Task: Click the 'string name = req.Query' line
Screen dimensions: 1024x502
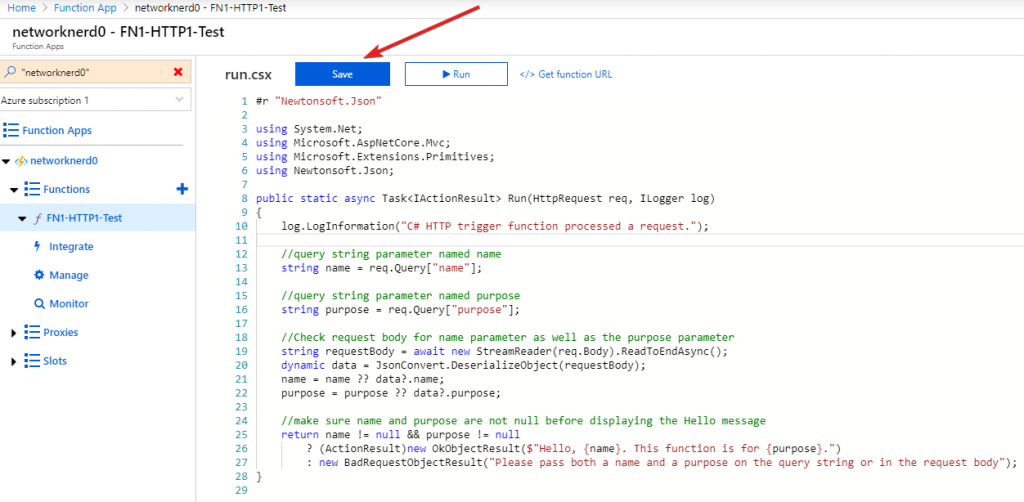Action: (x=381, y=268)
